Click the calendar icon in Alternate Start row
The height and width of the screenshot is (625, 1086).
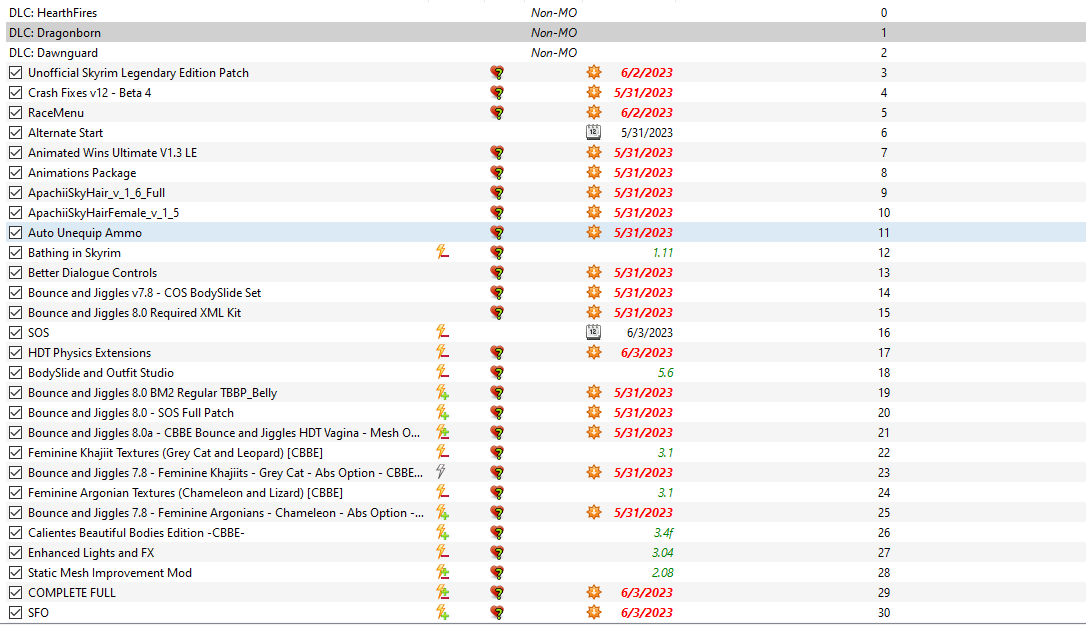pos(594,132)
